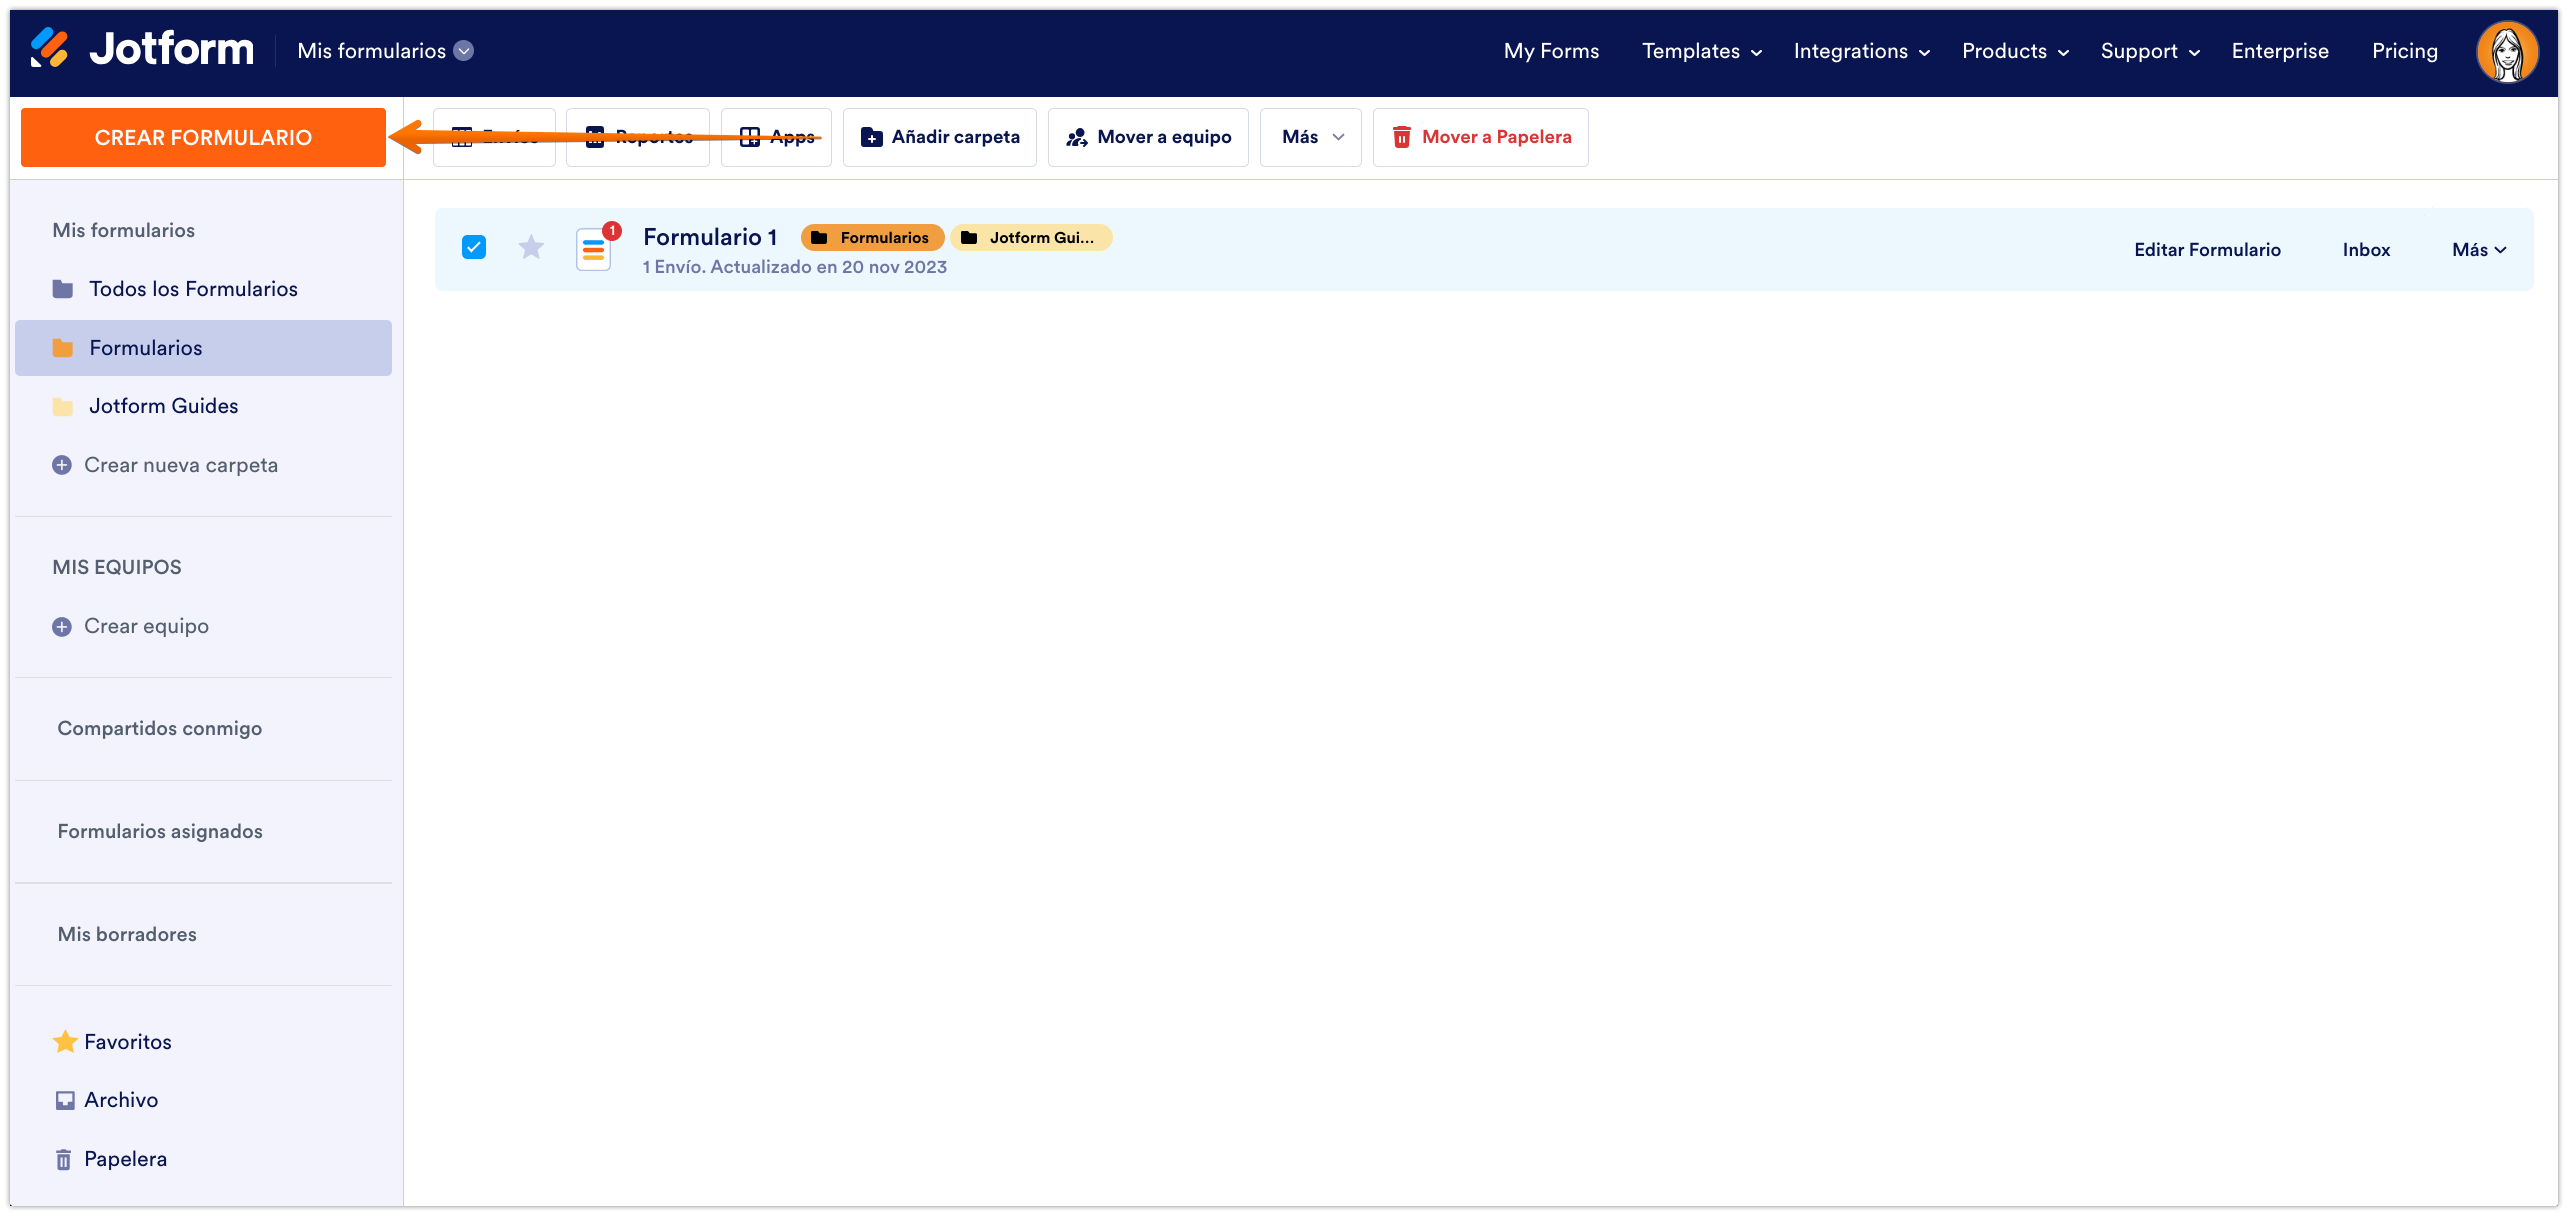The image size is (2568, 1216).
Task: Open the Más toolbar dropdown
Action: [1311, 137]
